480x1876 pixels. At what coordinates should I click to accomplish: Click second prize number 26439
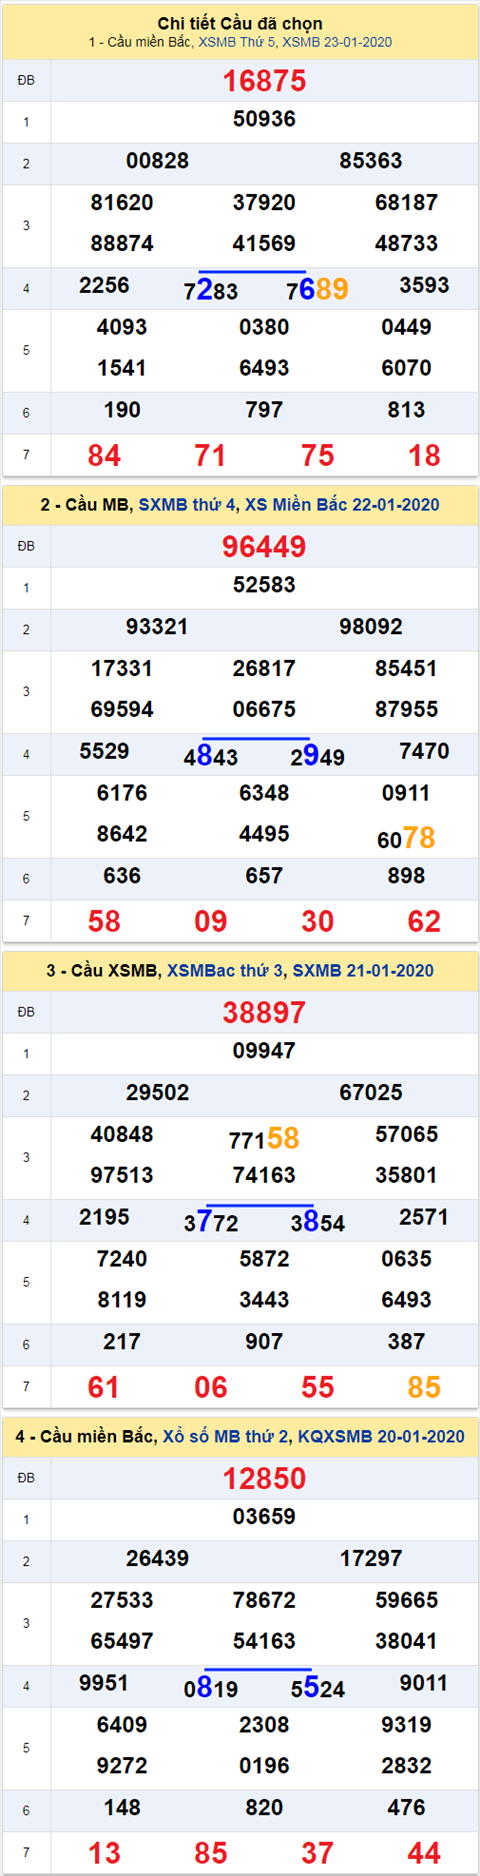(157, 1559)
